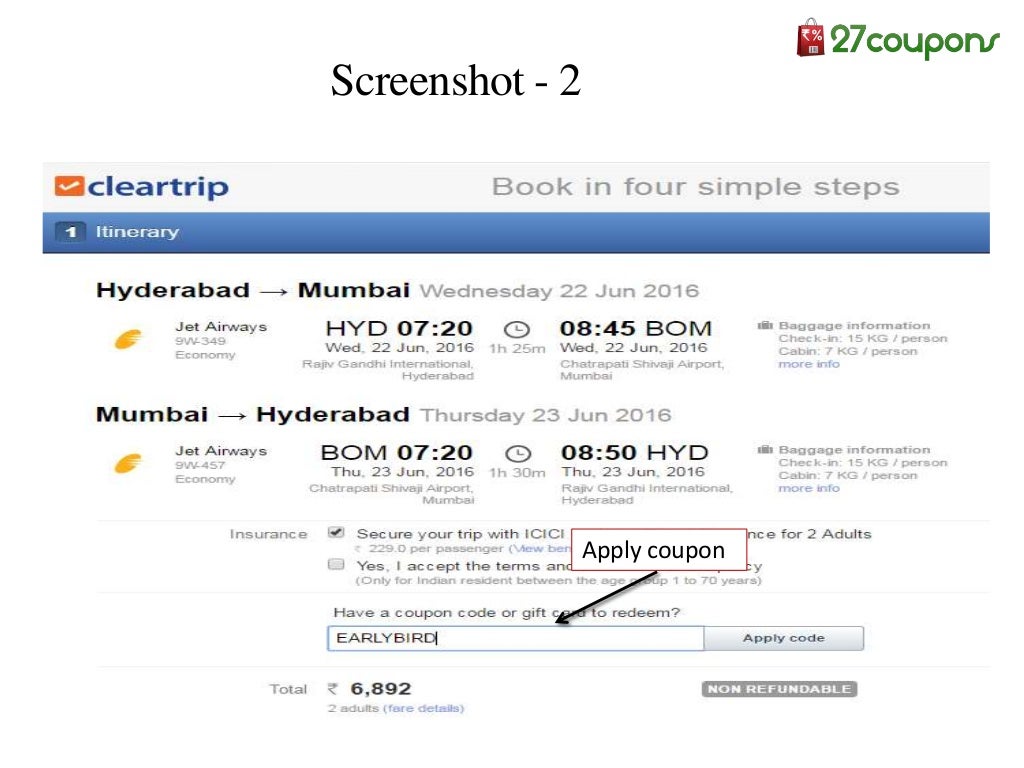1024x768 pixels.
Task: Click the "Hyderabad → Mumbai" route heading
Action: (253, 290)
